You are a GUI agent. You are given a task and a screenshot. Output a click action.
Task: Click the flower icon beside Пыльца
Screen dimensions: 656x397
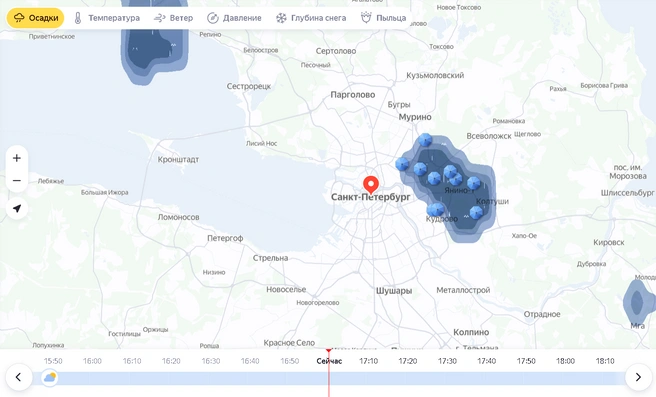pyautogui.click(x=366, y=18)
